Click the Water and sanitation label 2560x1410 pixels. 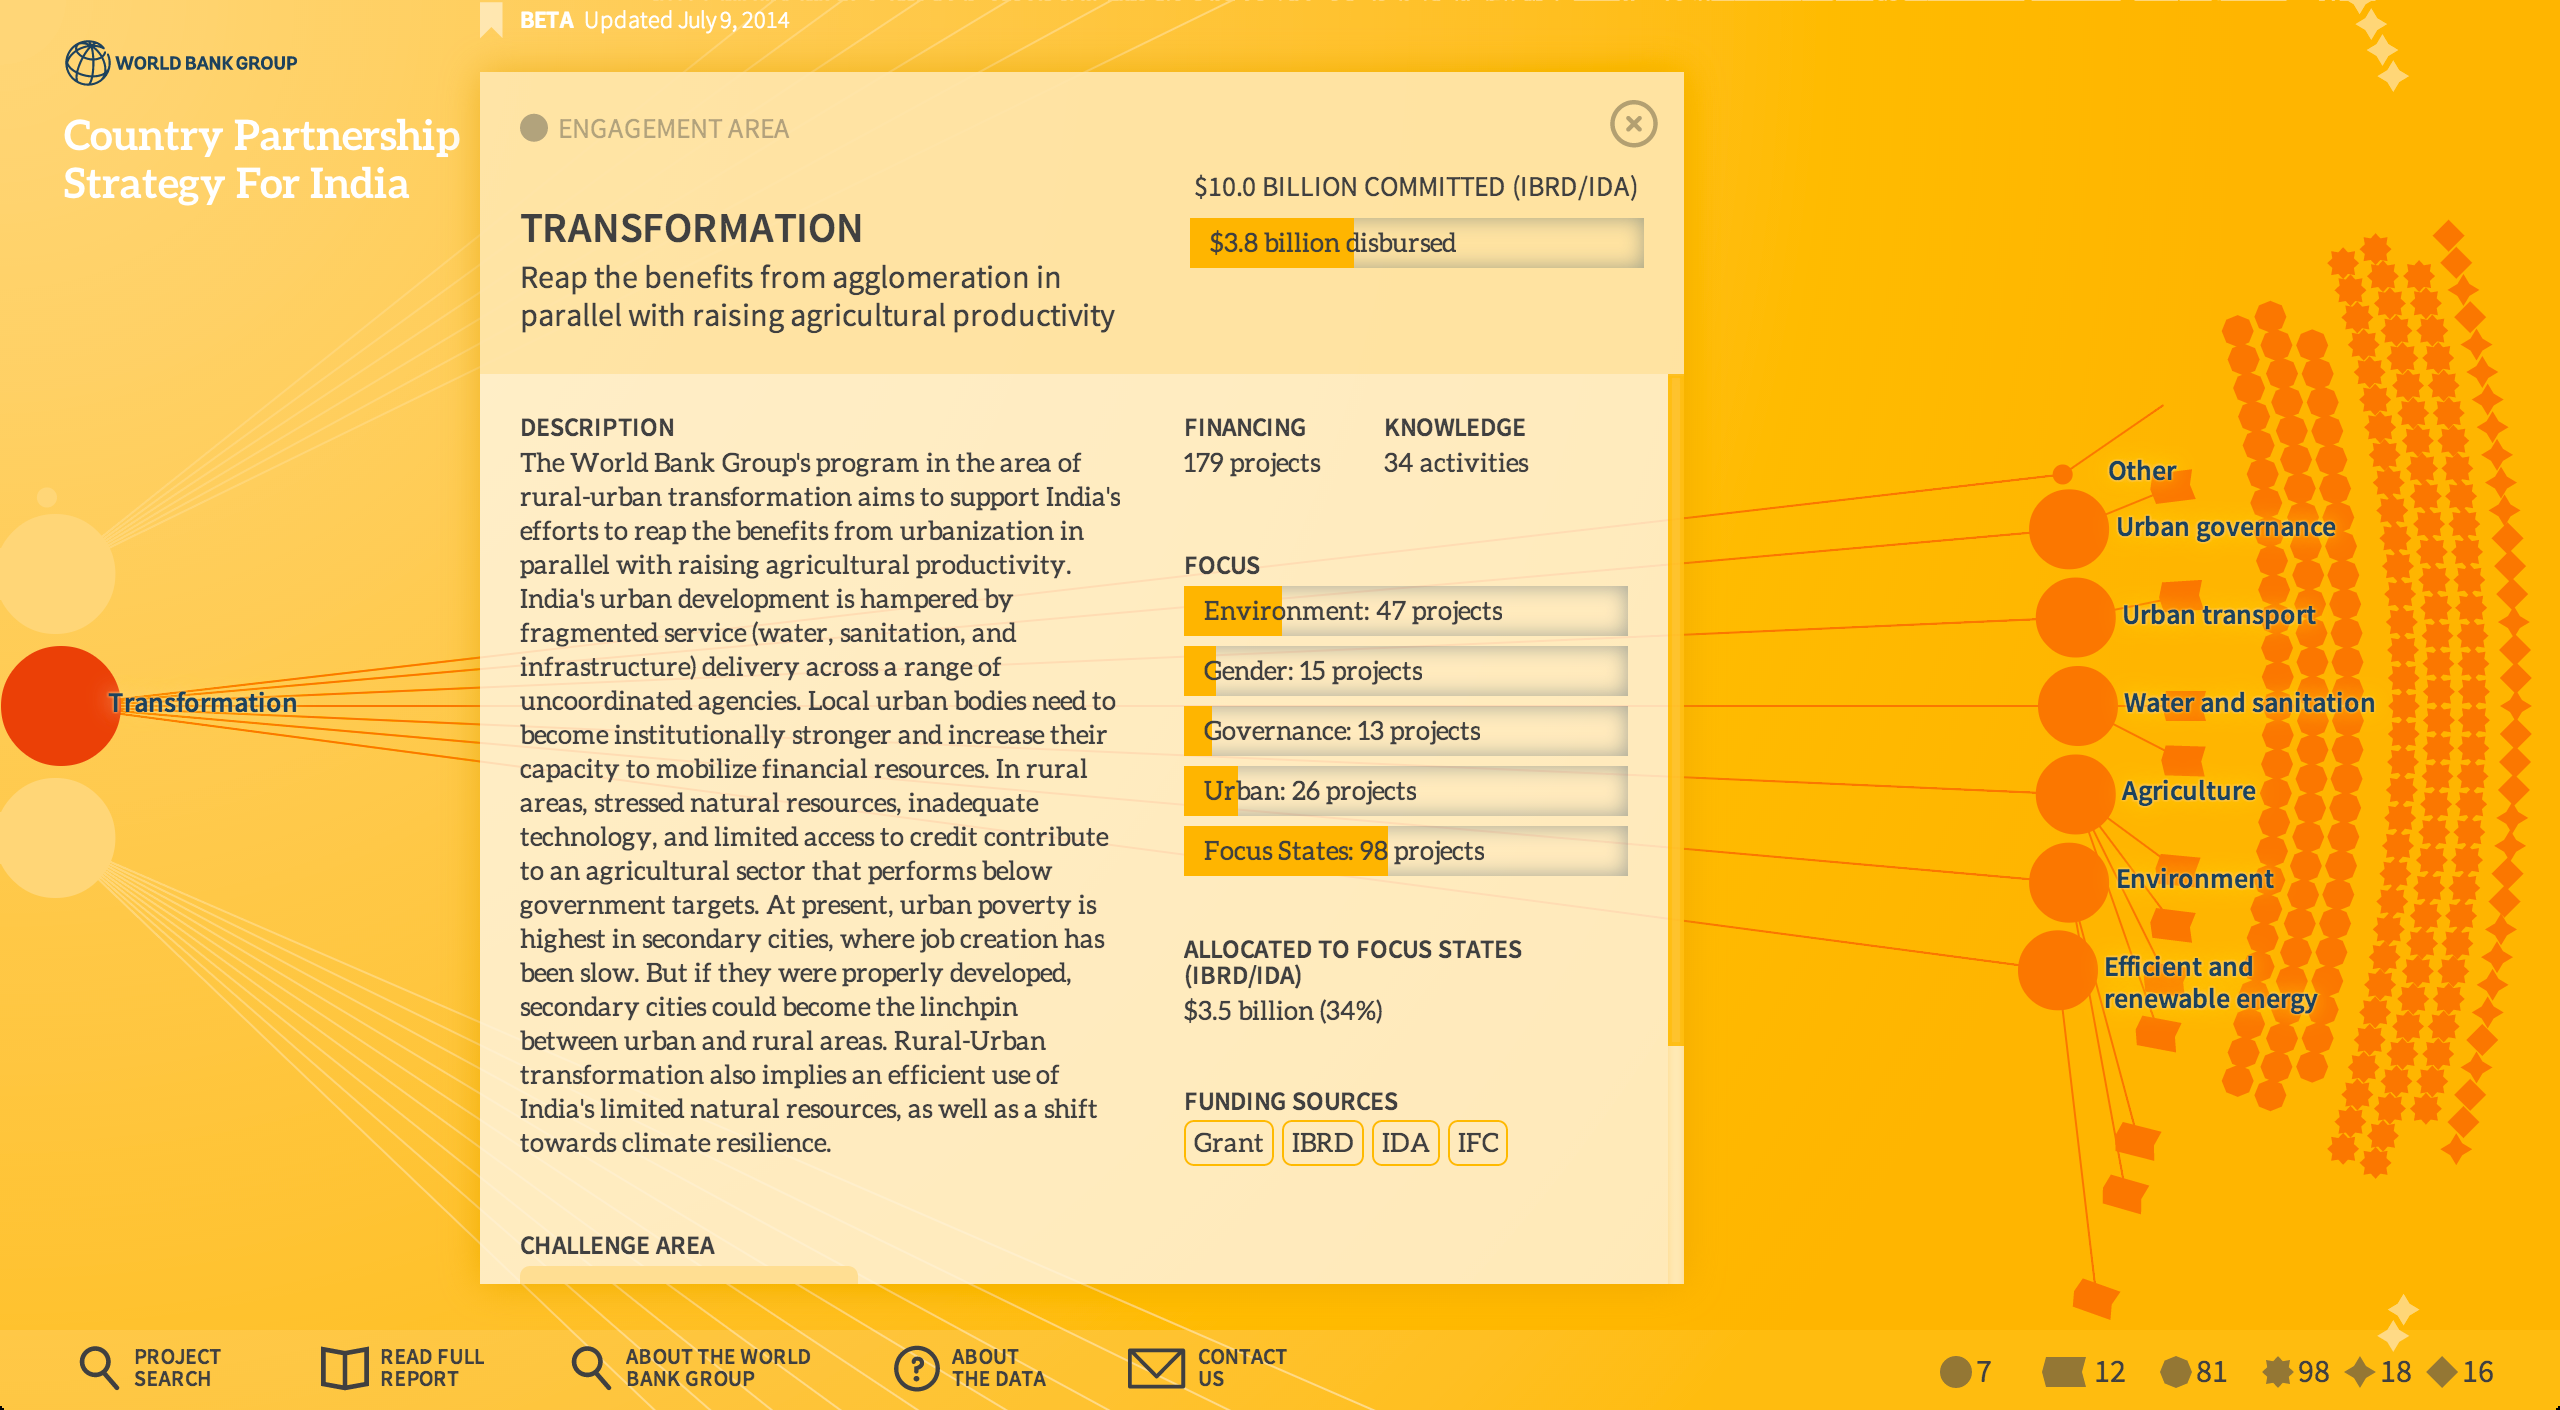2249,703
